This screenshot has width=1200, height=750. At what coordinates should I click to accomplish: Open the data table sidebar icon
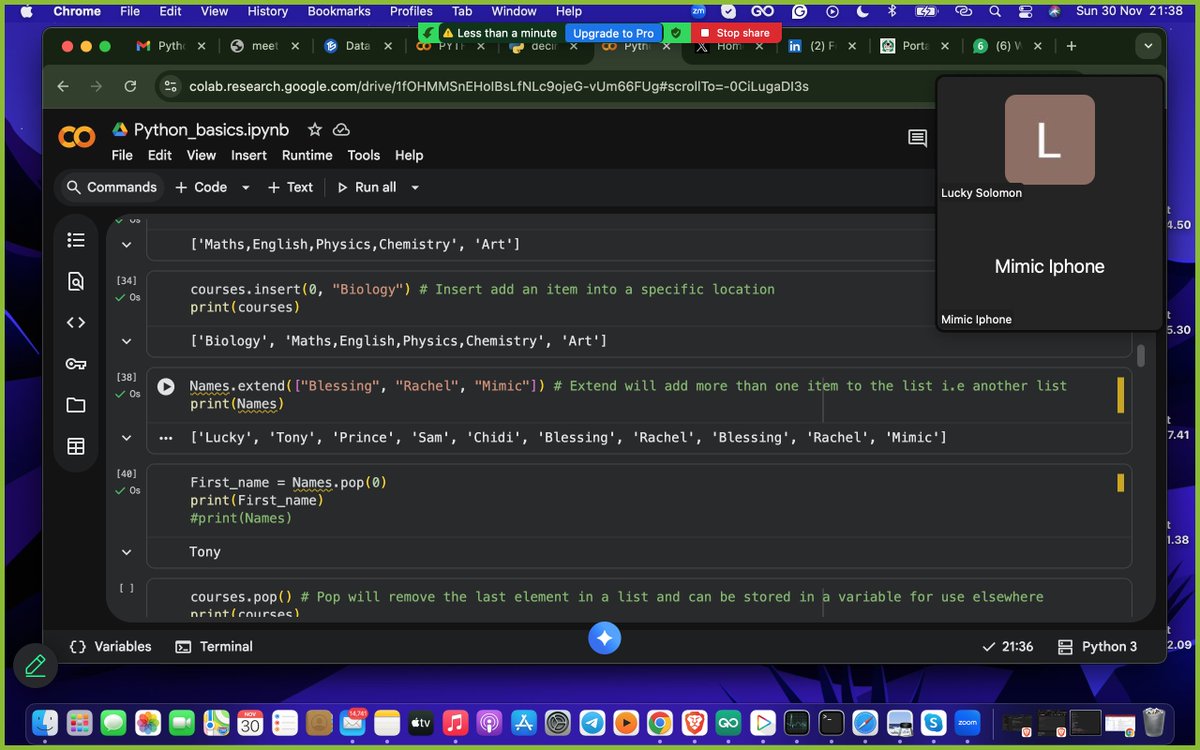pos(76,447)
